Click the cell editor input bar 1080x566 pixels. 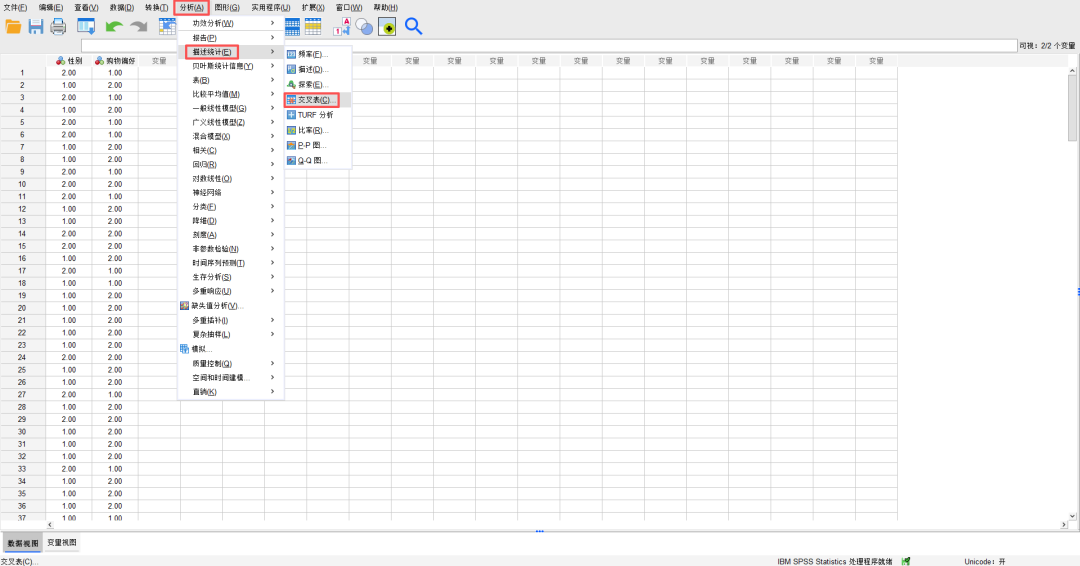(549, 45)
